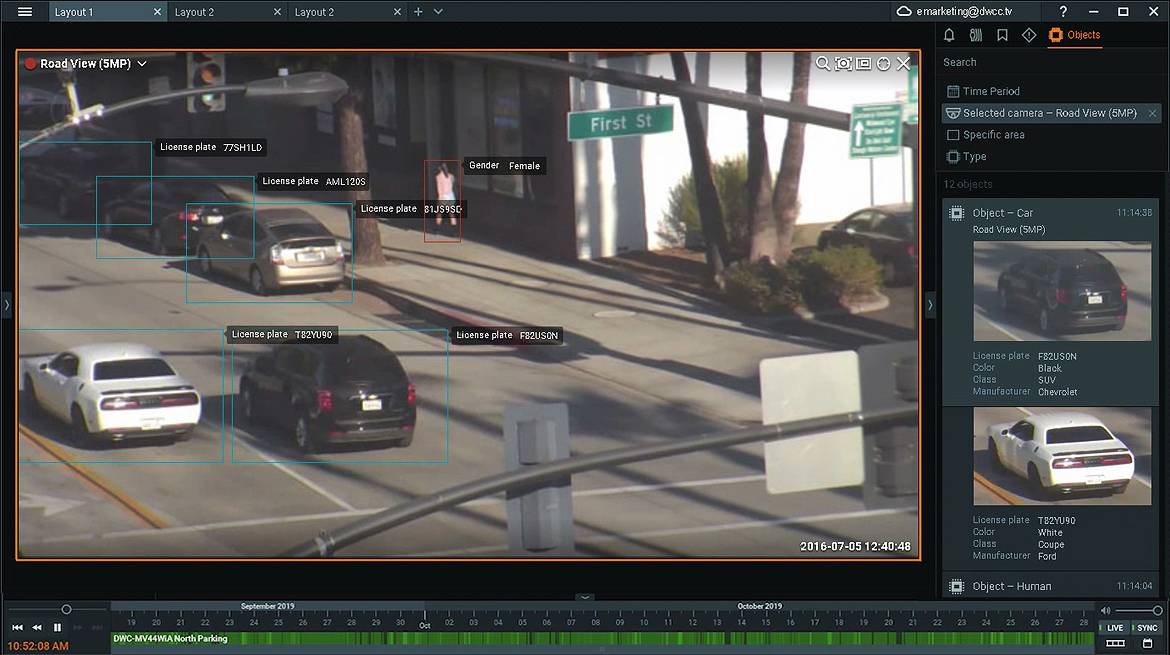The width and height of the screenshot is (1170, 655).
Task: Adjust the playback speed slider handle
Action: 66,609
